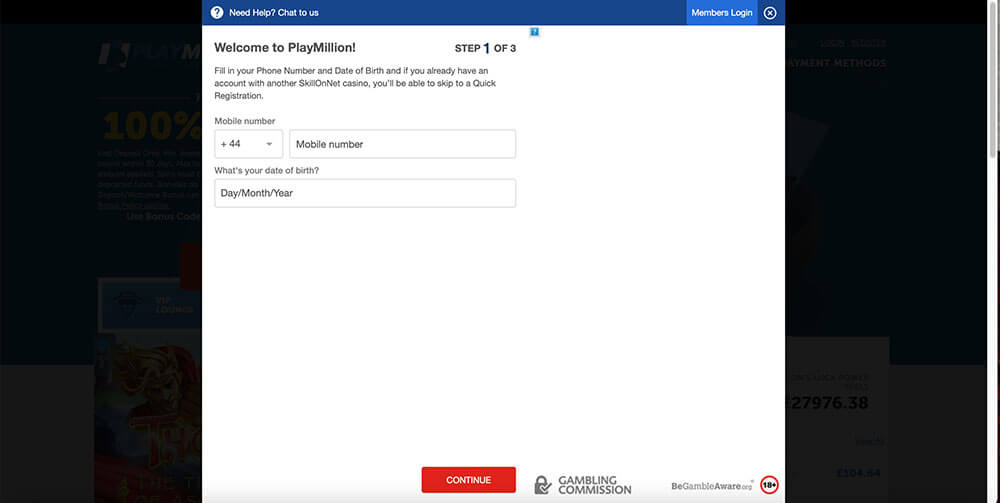Open the BeGambleAware.org link

point(712,486)
